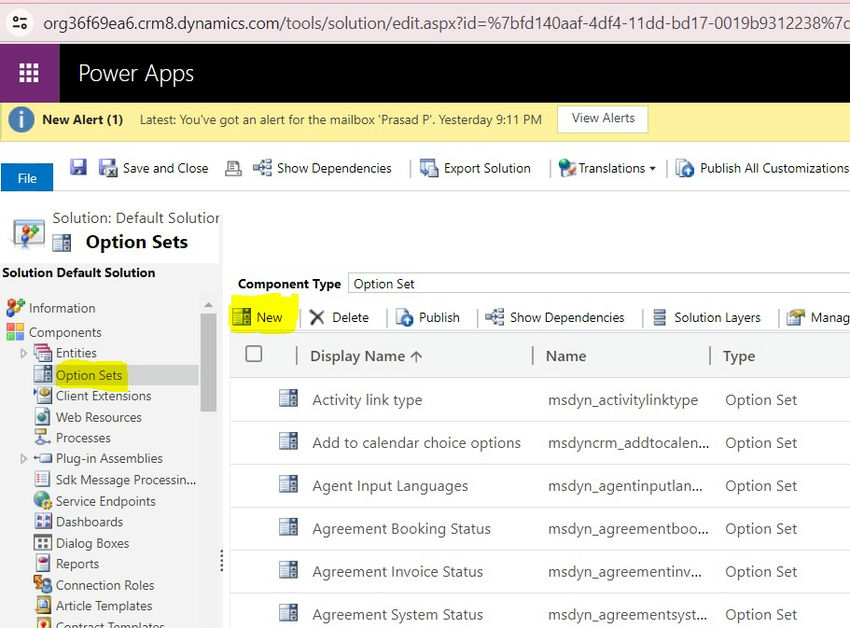Export the solution
The image size is (850, 628).
[x=476, y=168]
